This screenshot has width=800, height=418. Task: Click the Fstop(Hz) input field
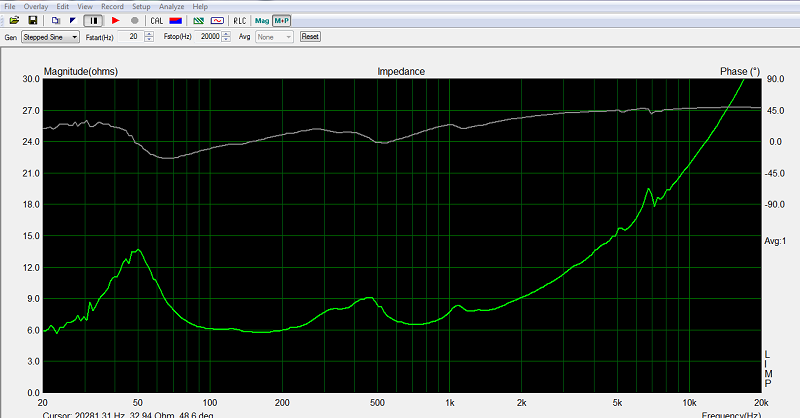(x=210, y=37)
